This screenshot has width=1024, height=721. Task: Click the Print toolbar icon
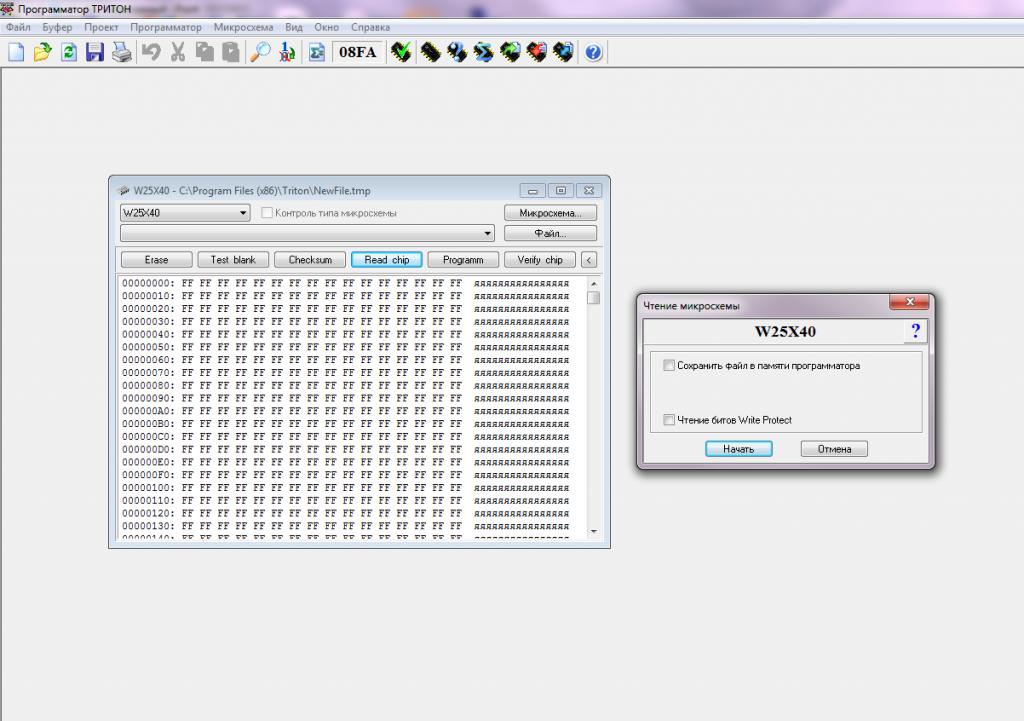click(x=121, y=52)
